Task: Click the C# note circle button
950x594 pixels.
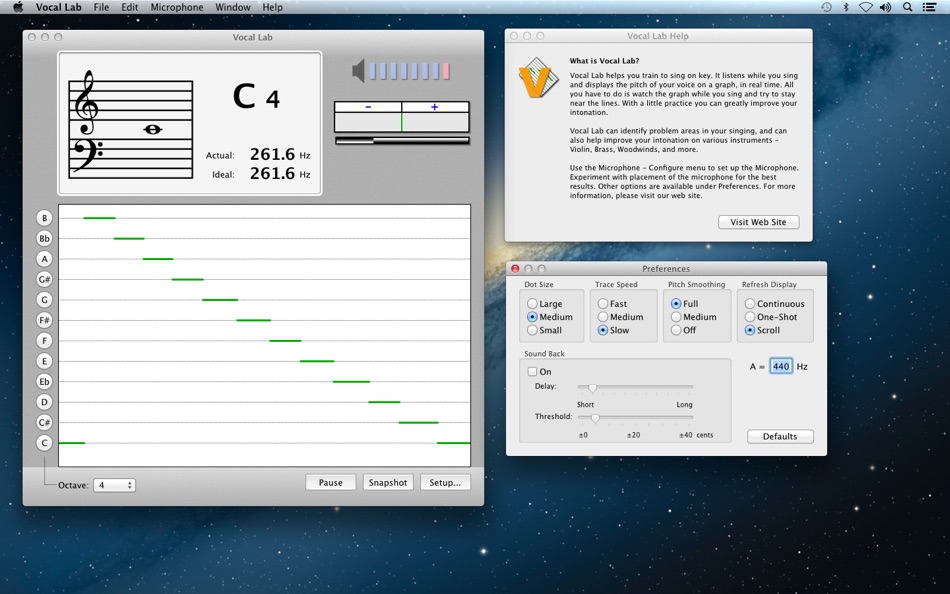Action: [x=44, y=422]
